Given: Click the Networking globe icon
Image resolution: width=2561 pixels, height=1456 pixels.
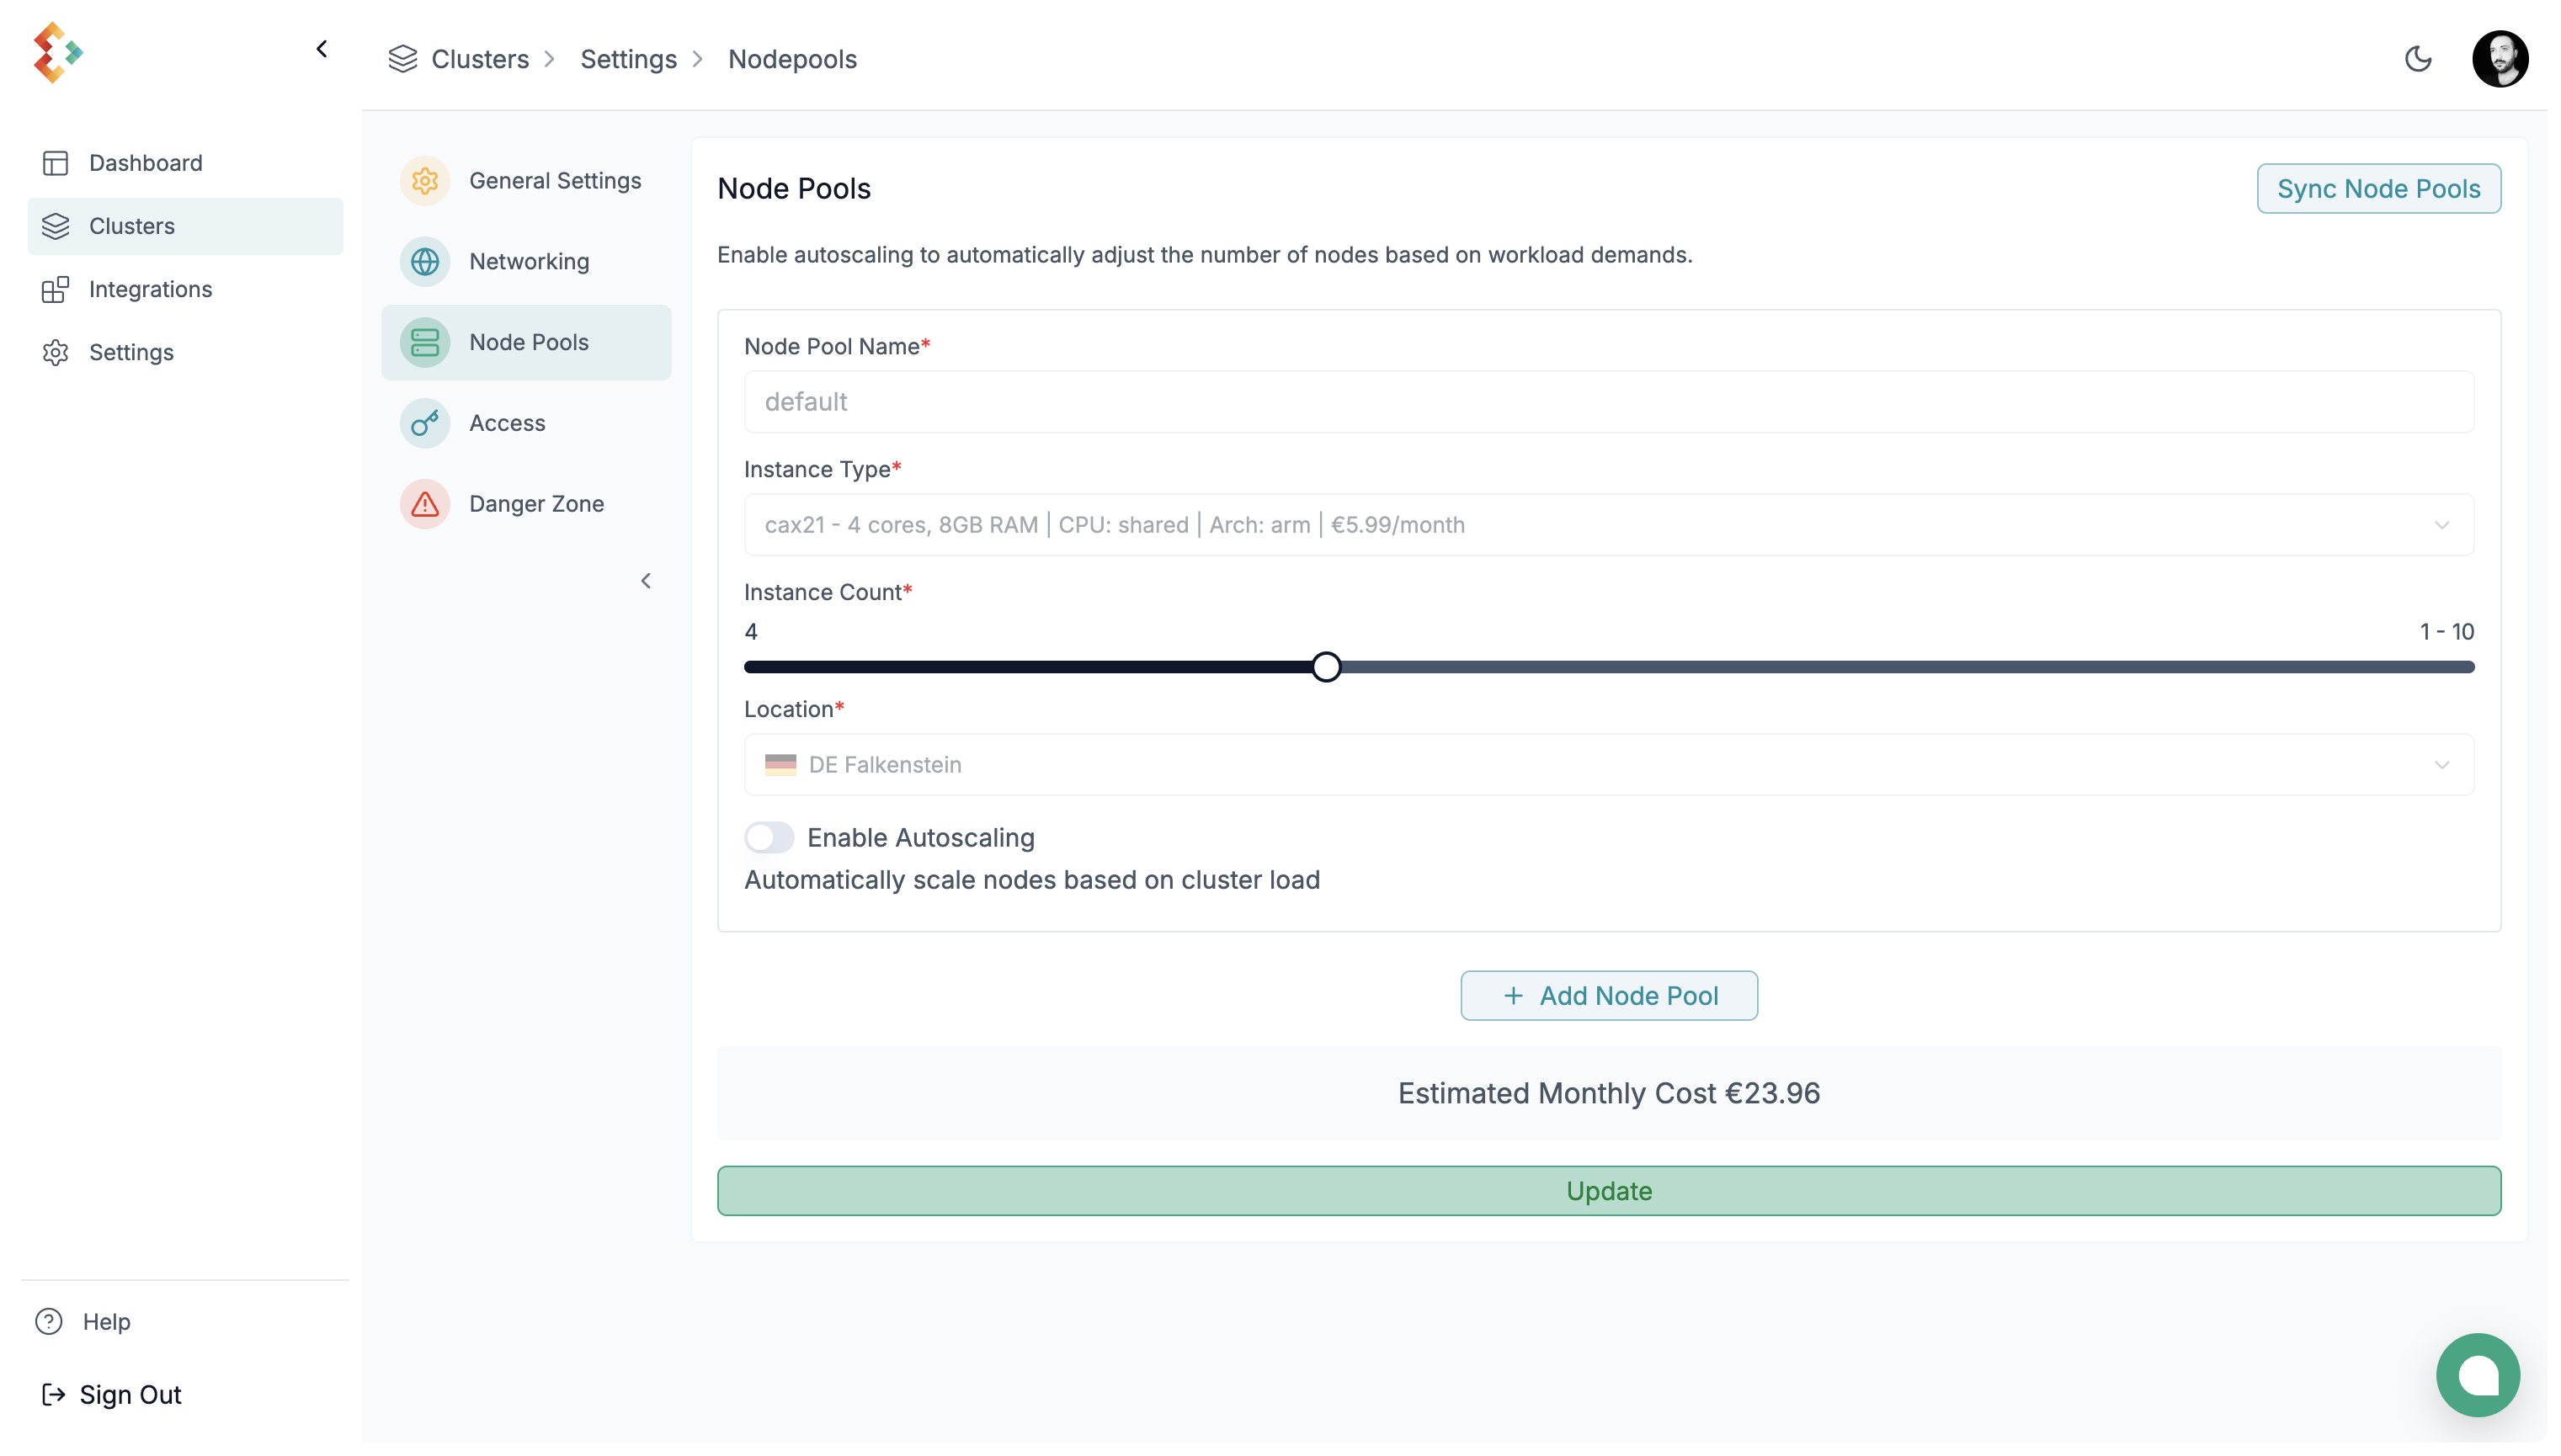Looking at the screenshot, I should click(425, 262).
